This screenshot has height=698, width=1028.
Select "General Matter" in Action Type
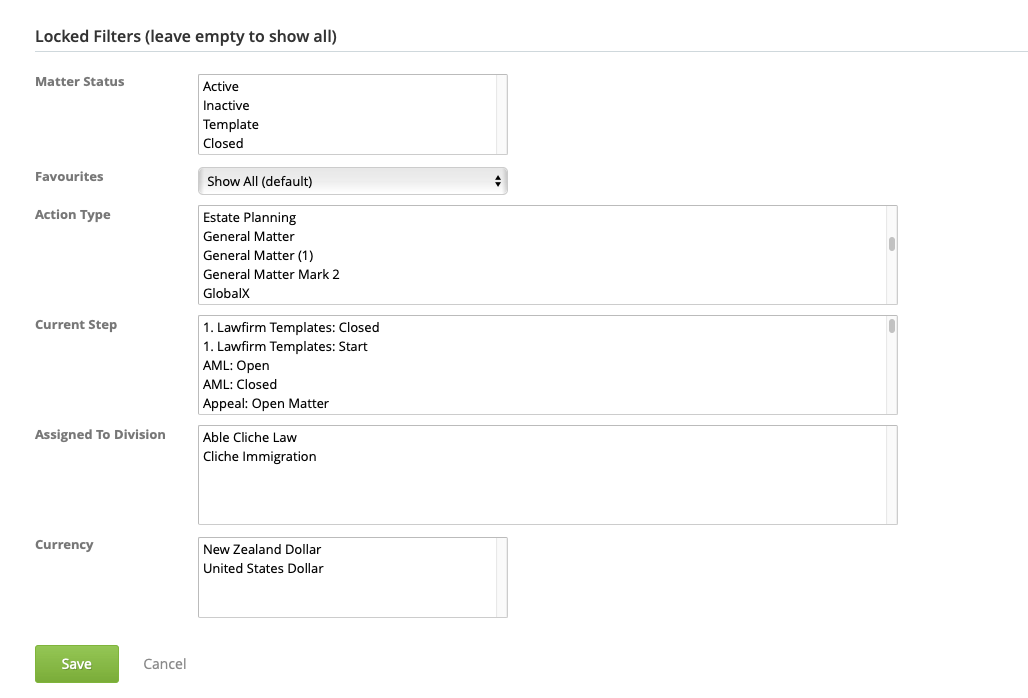pyautogui.click(x=248, y=236)
